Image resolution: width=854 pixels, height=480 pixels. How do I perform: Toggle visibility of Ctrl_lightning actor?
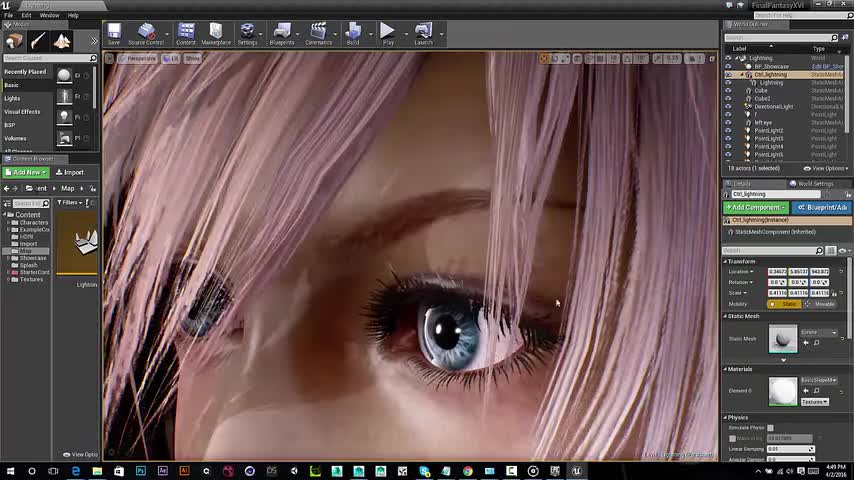728,75
